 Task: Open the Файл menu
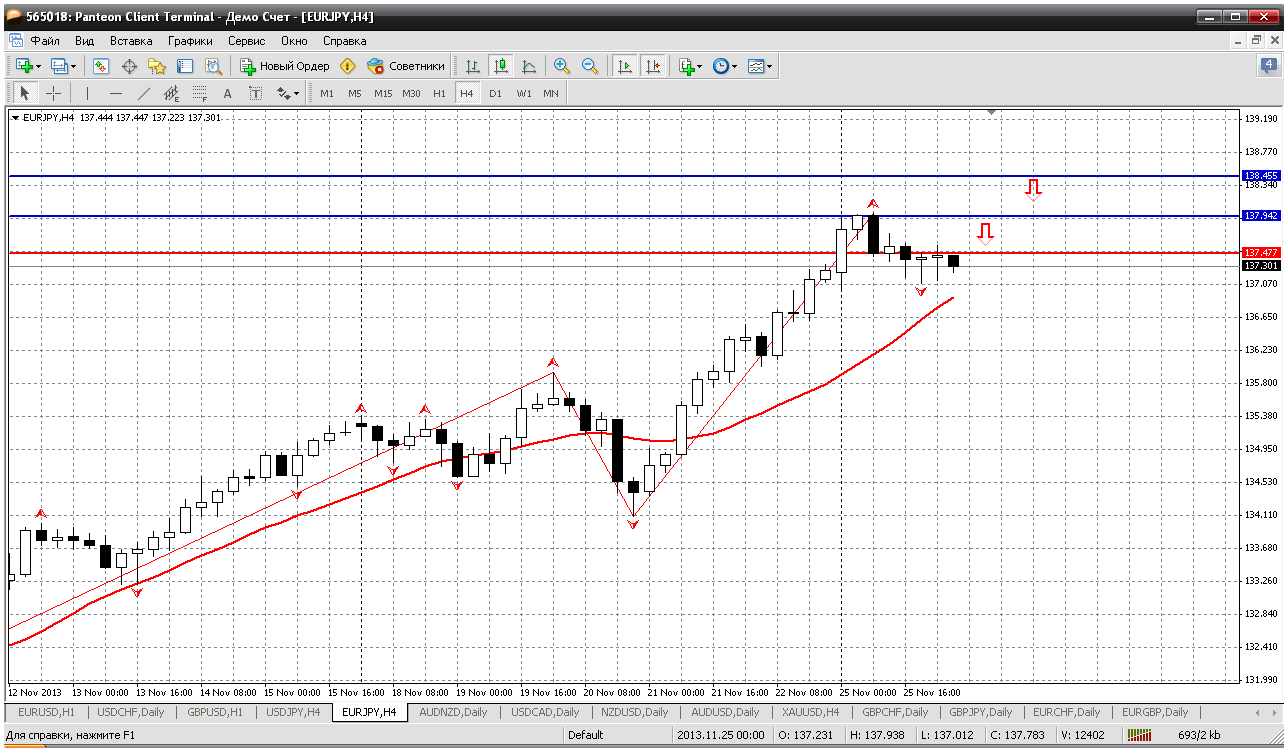point(45,41)
